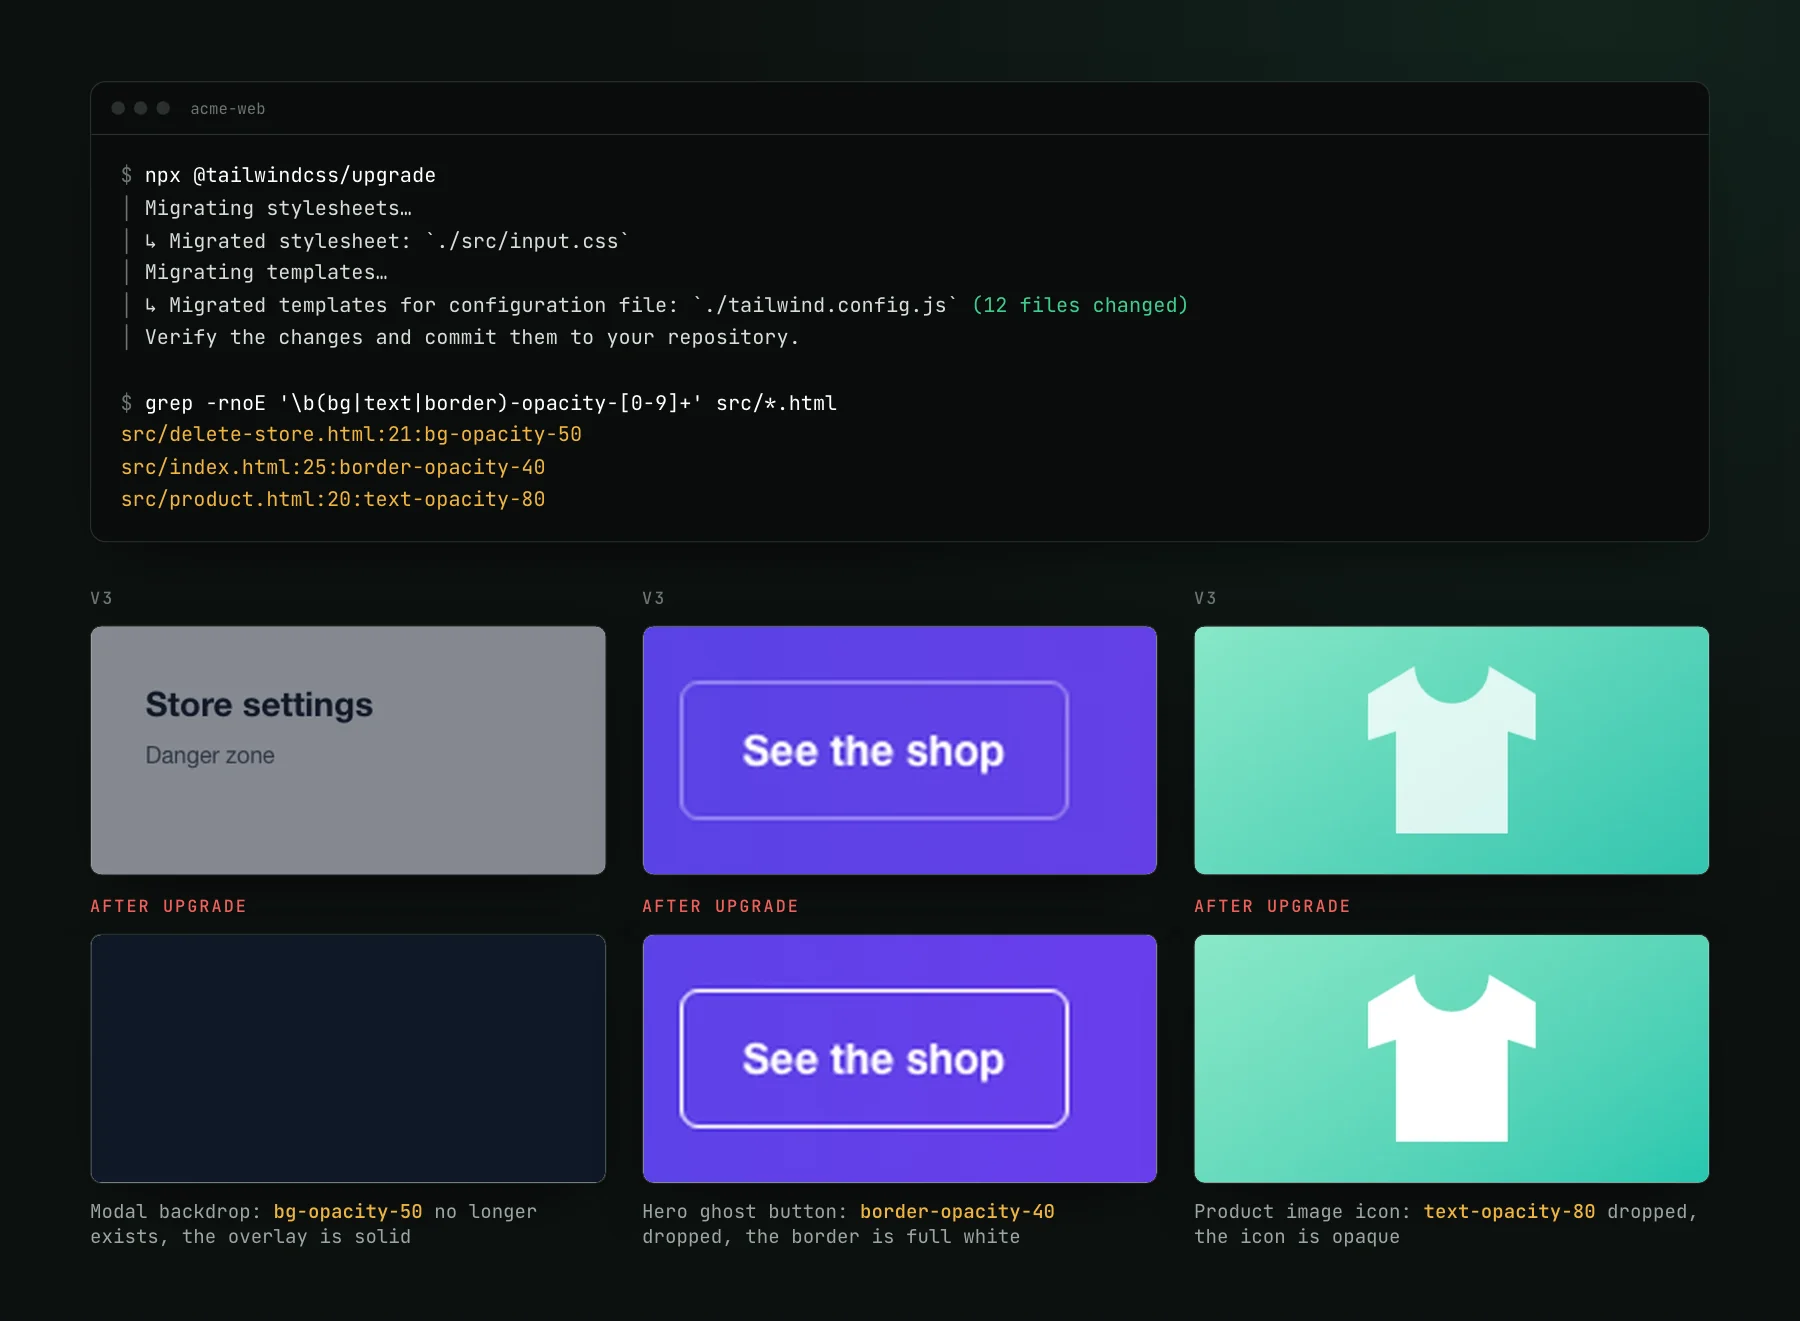Open the solid dark after-upgrade overlay thumbnail
Screen dimensions: 1800x1321
pos(348,1058)
